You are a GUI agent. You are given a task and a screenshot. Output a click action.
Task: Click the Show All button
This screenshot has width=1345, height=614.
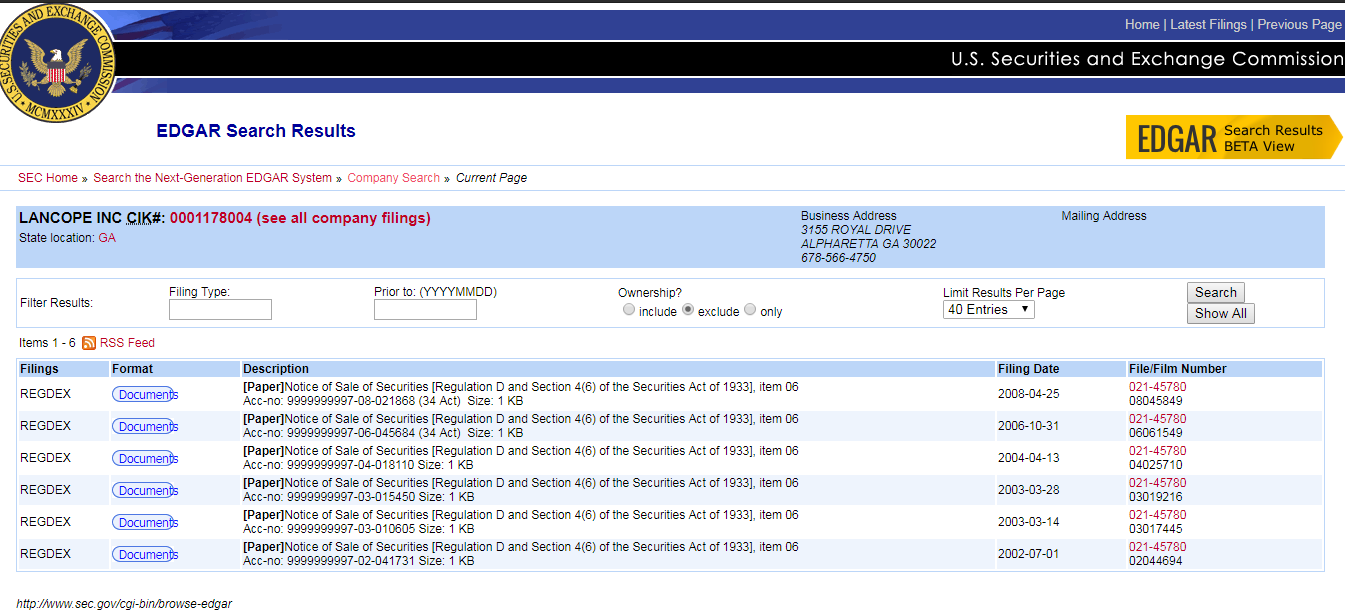tap(1220, 314)
